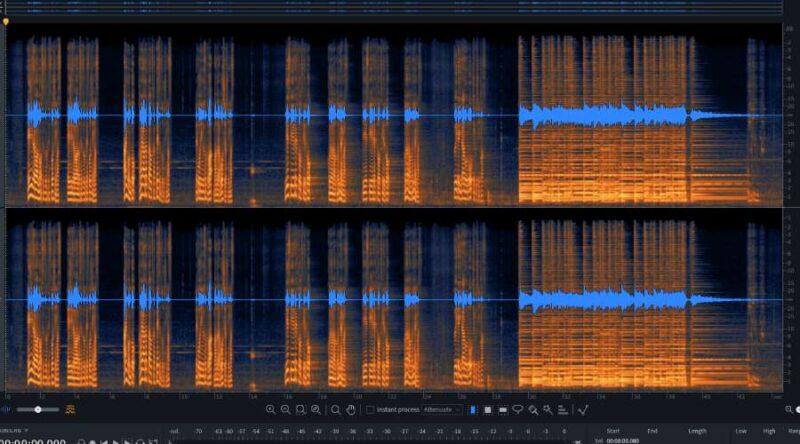Click the waveform view icon left of slider
This screenshot has height=444, width=800.
7,410
